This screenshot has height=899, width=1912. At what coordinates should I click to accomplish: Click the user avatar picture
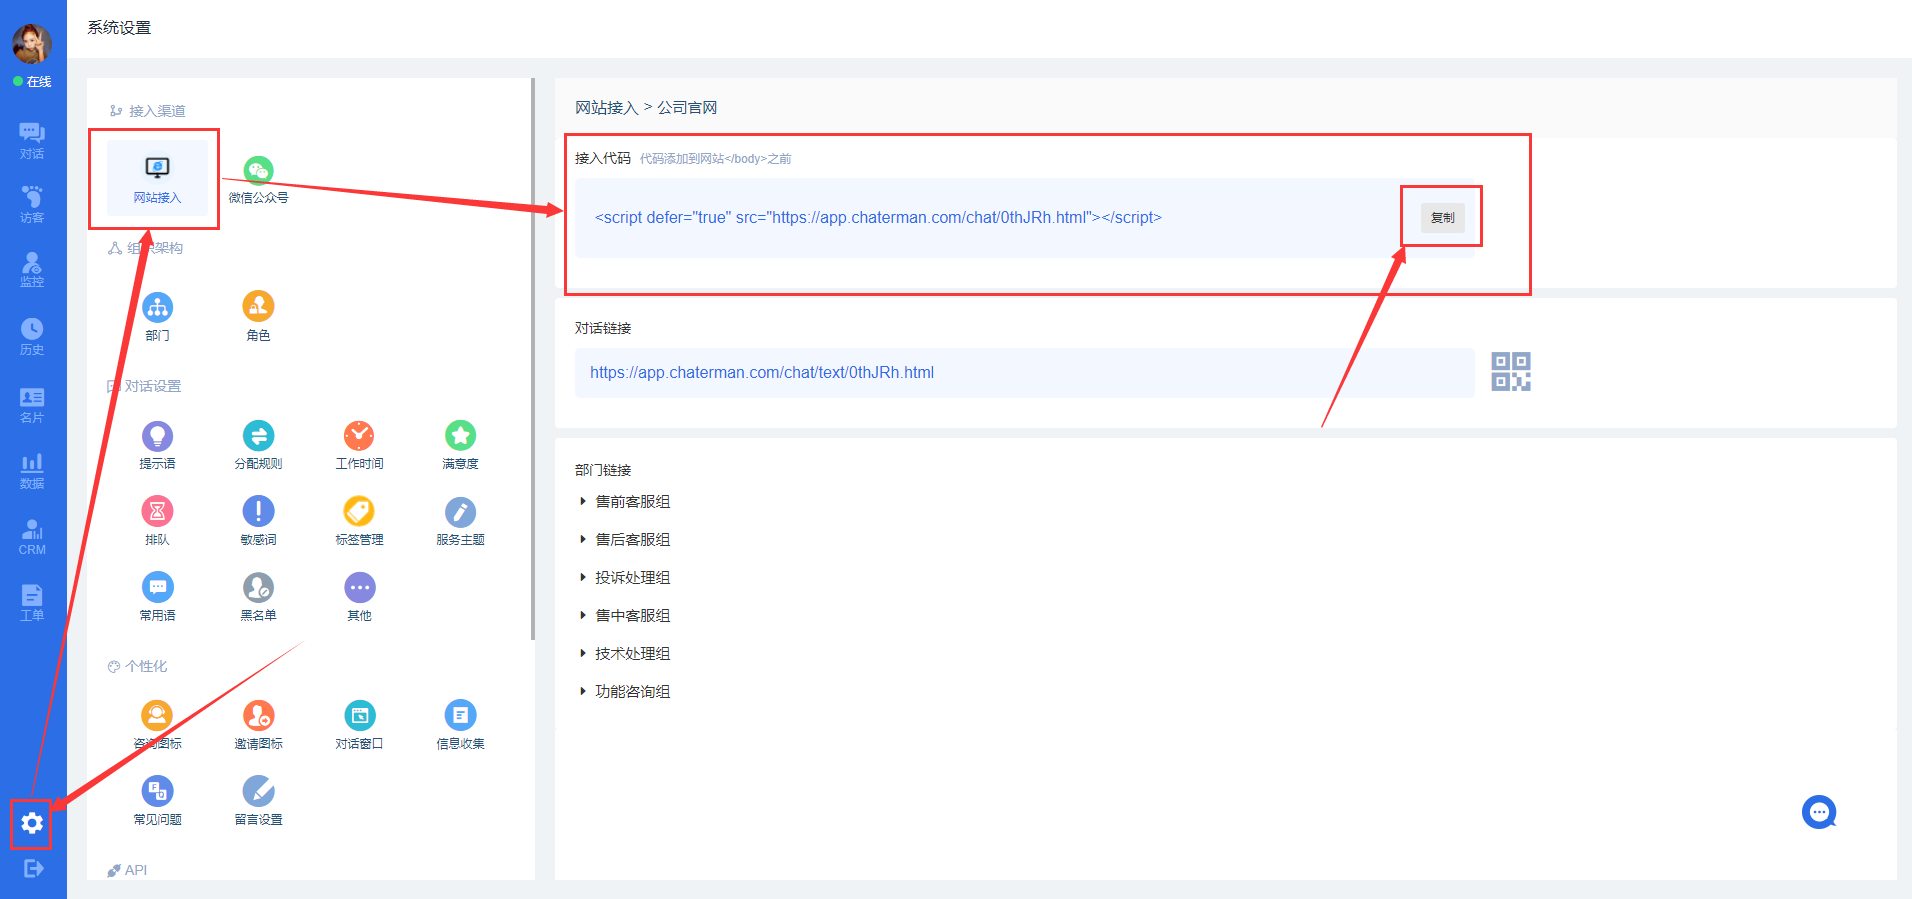(32, 44)
